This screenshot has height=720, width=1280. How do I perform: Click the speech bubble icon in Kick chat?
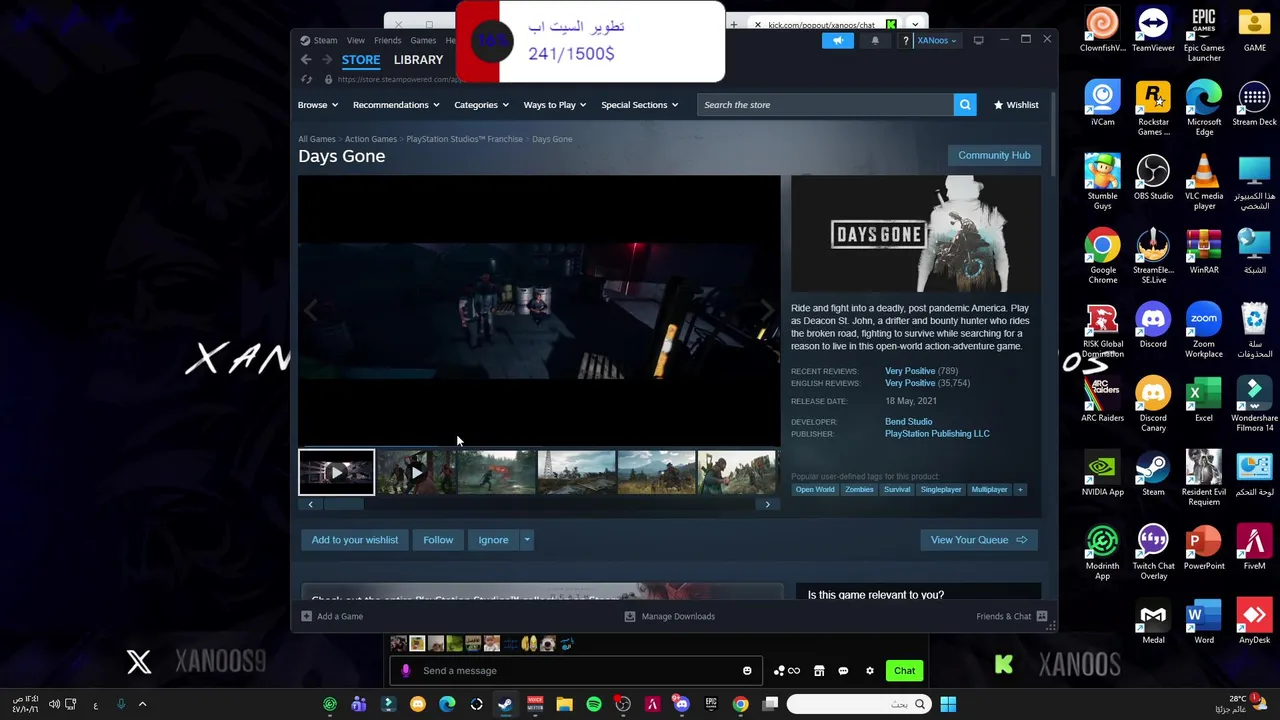843,671
